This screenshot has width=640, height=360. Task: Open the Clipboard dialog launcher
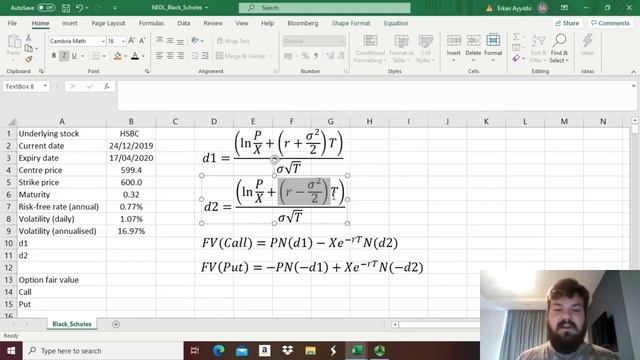click(41, 71)
